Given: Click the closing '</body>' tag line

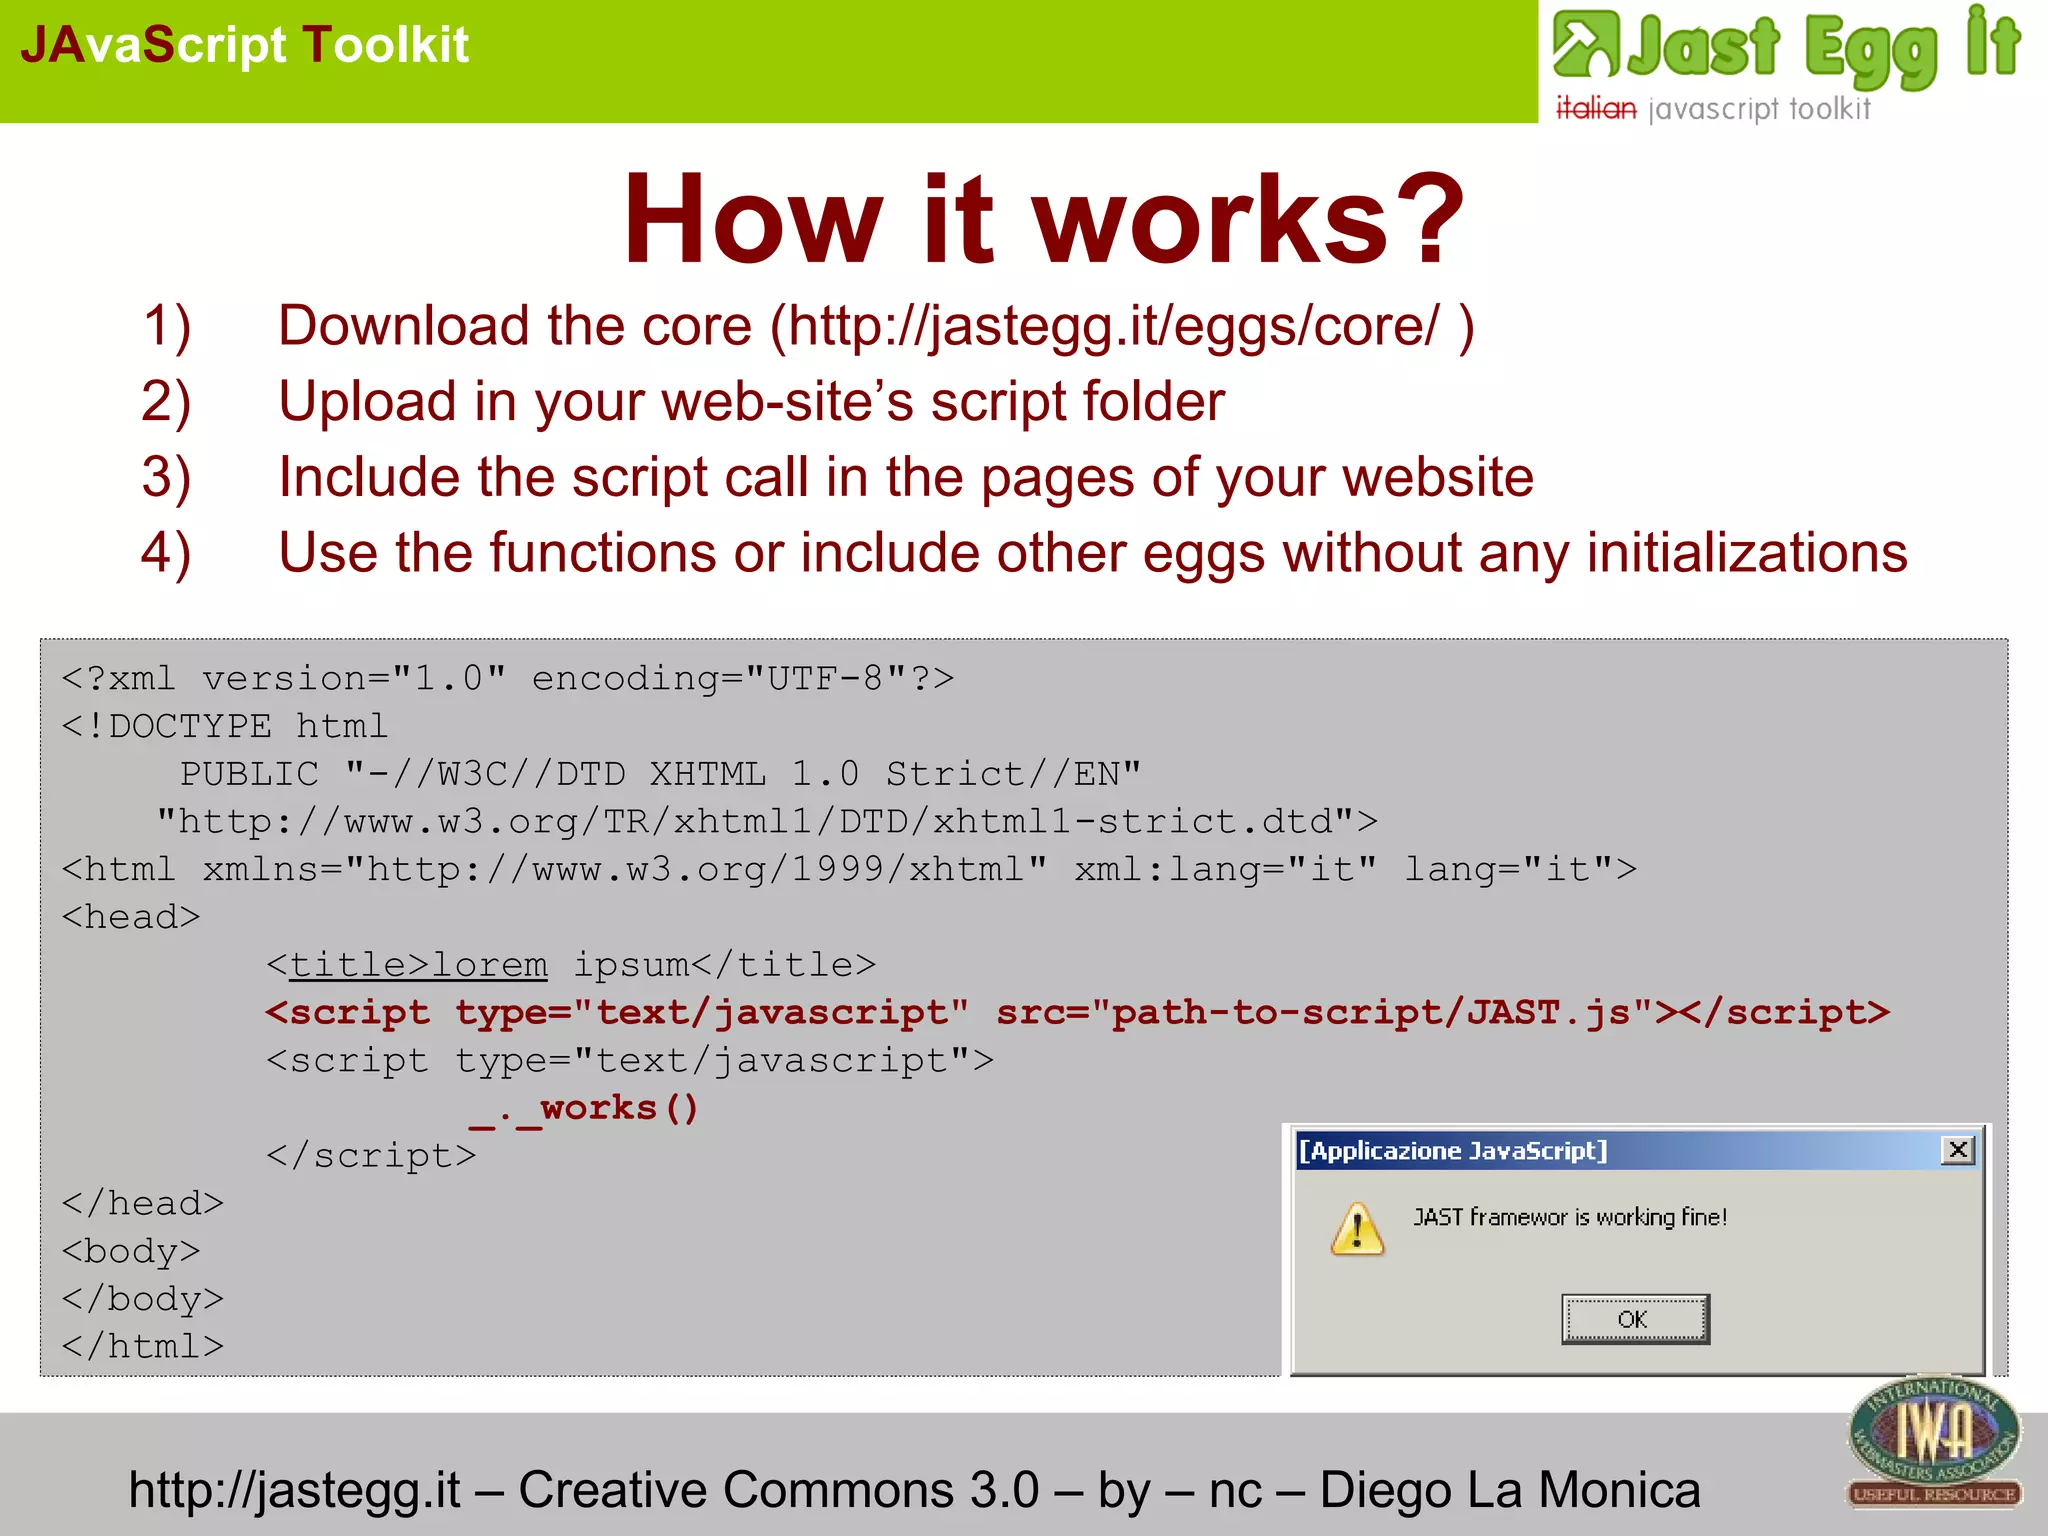Looking at the screenshot, I should coord(142,1299).
